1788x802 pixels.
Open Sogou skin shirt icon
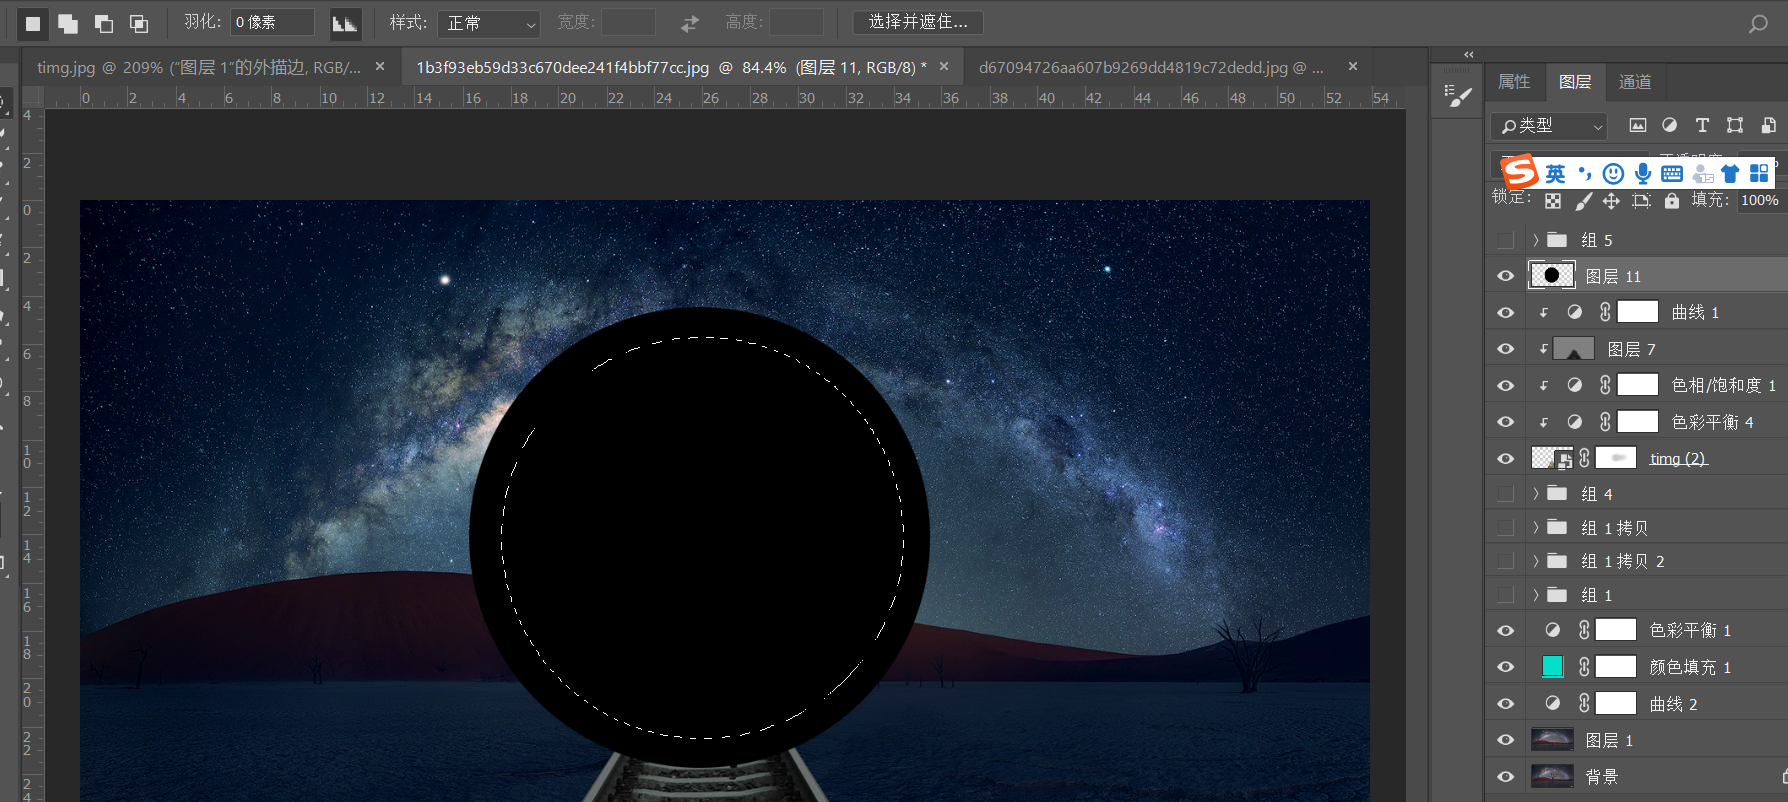tap(1731, 174)
